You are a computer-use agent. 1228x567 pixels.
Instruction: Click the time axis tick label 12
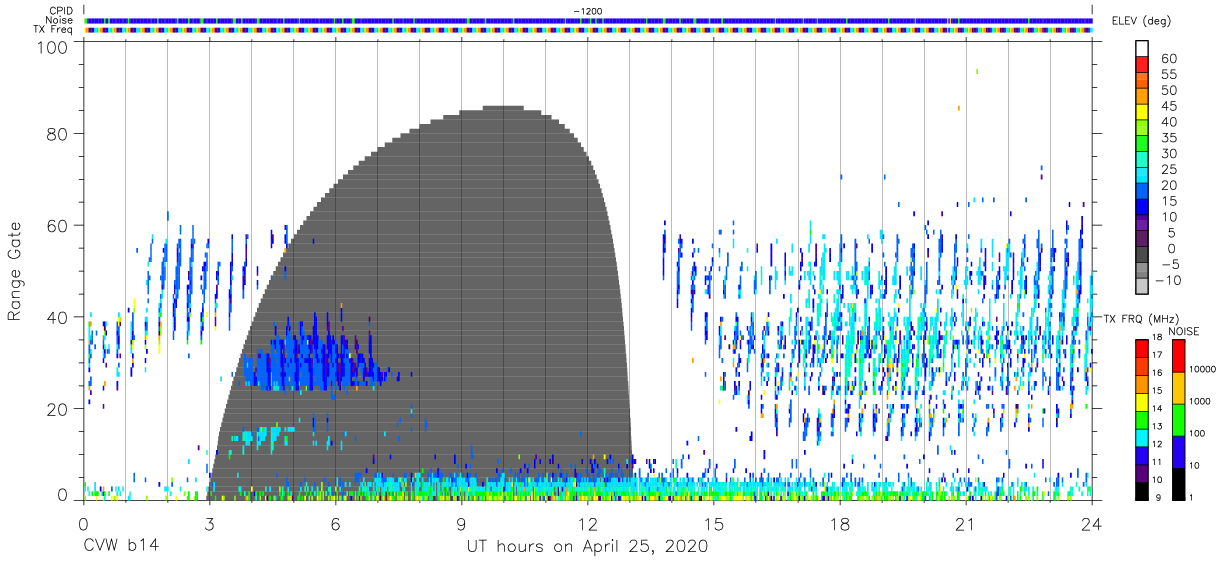point(588,523)
